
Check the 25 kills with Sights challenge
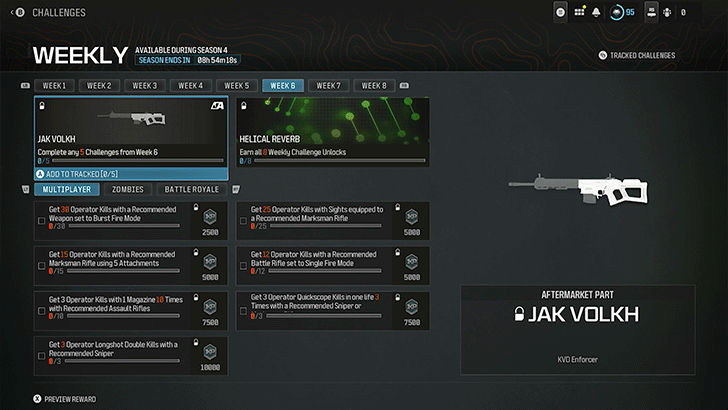243,221
